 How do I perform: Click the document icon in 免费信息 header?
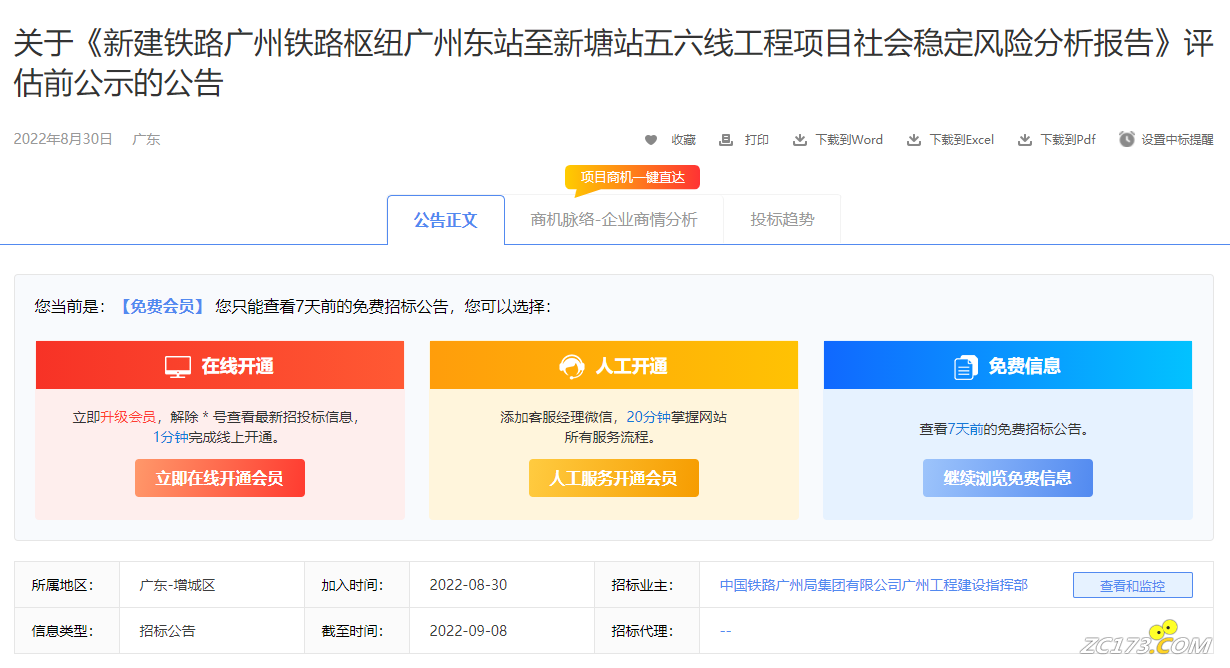966,367
